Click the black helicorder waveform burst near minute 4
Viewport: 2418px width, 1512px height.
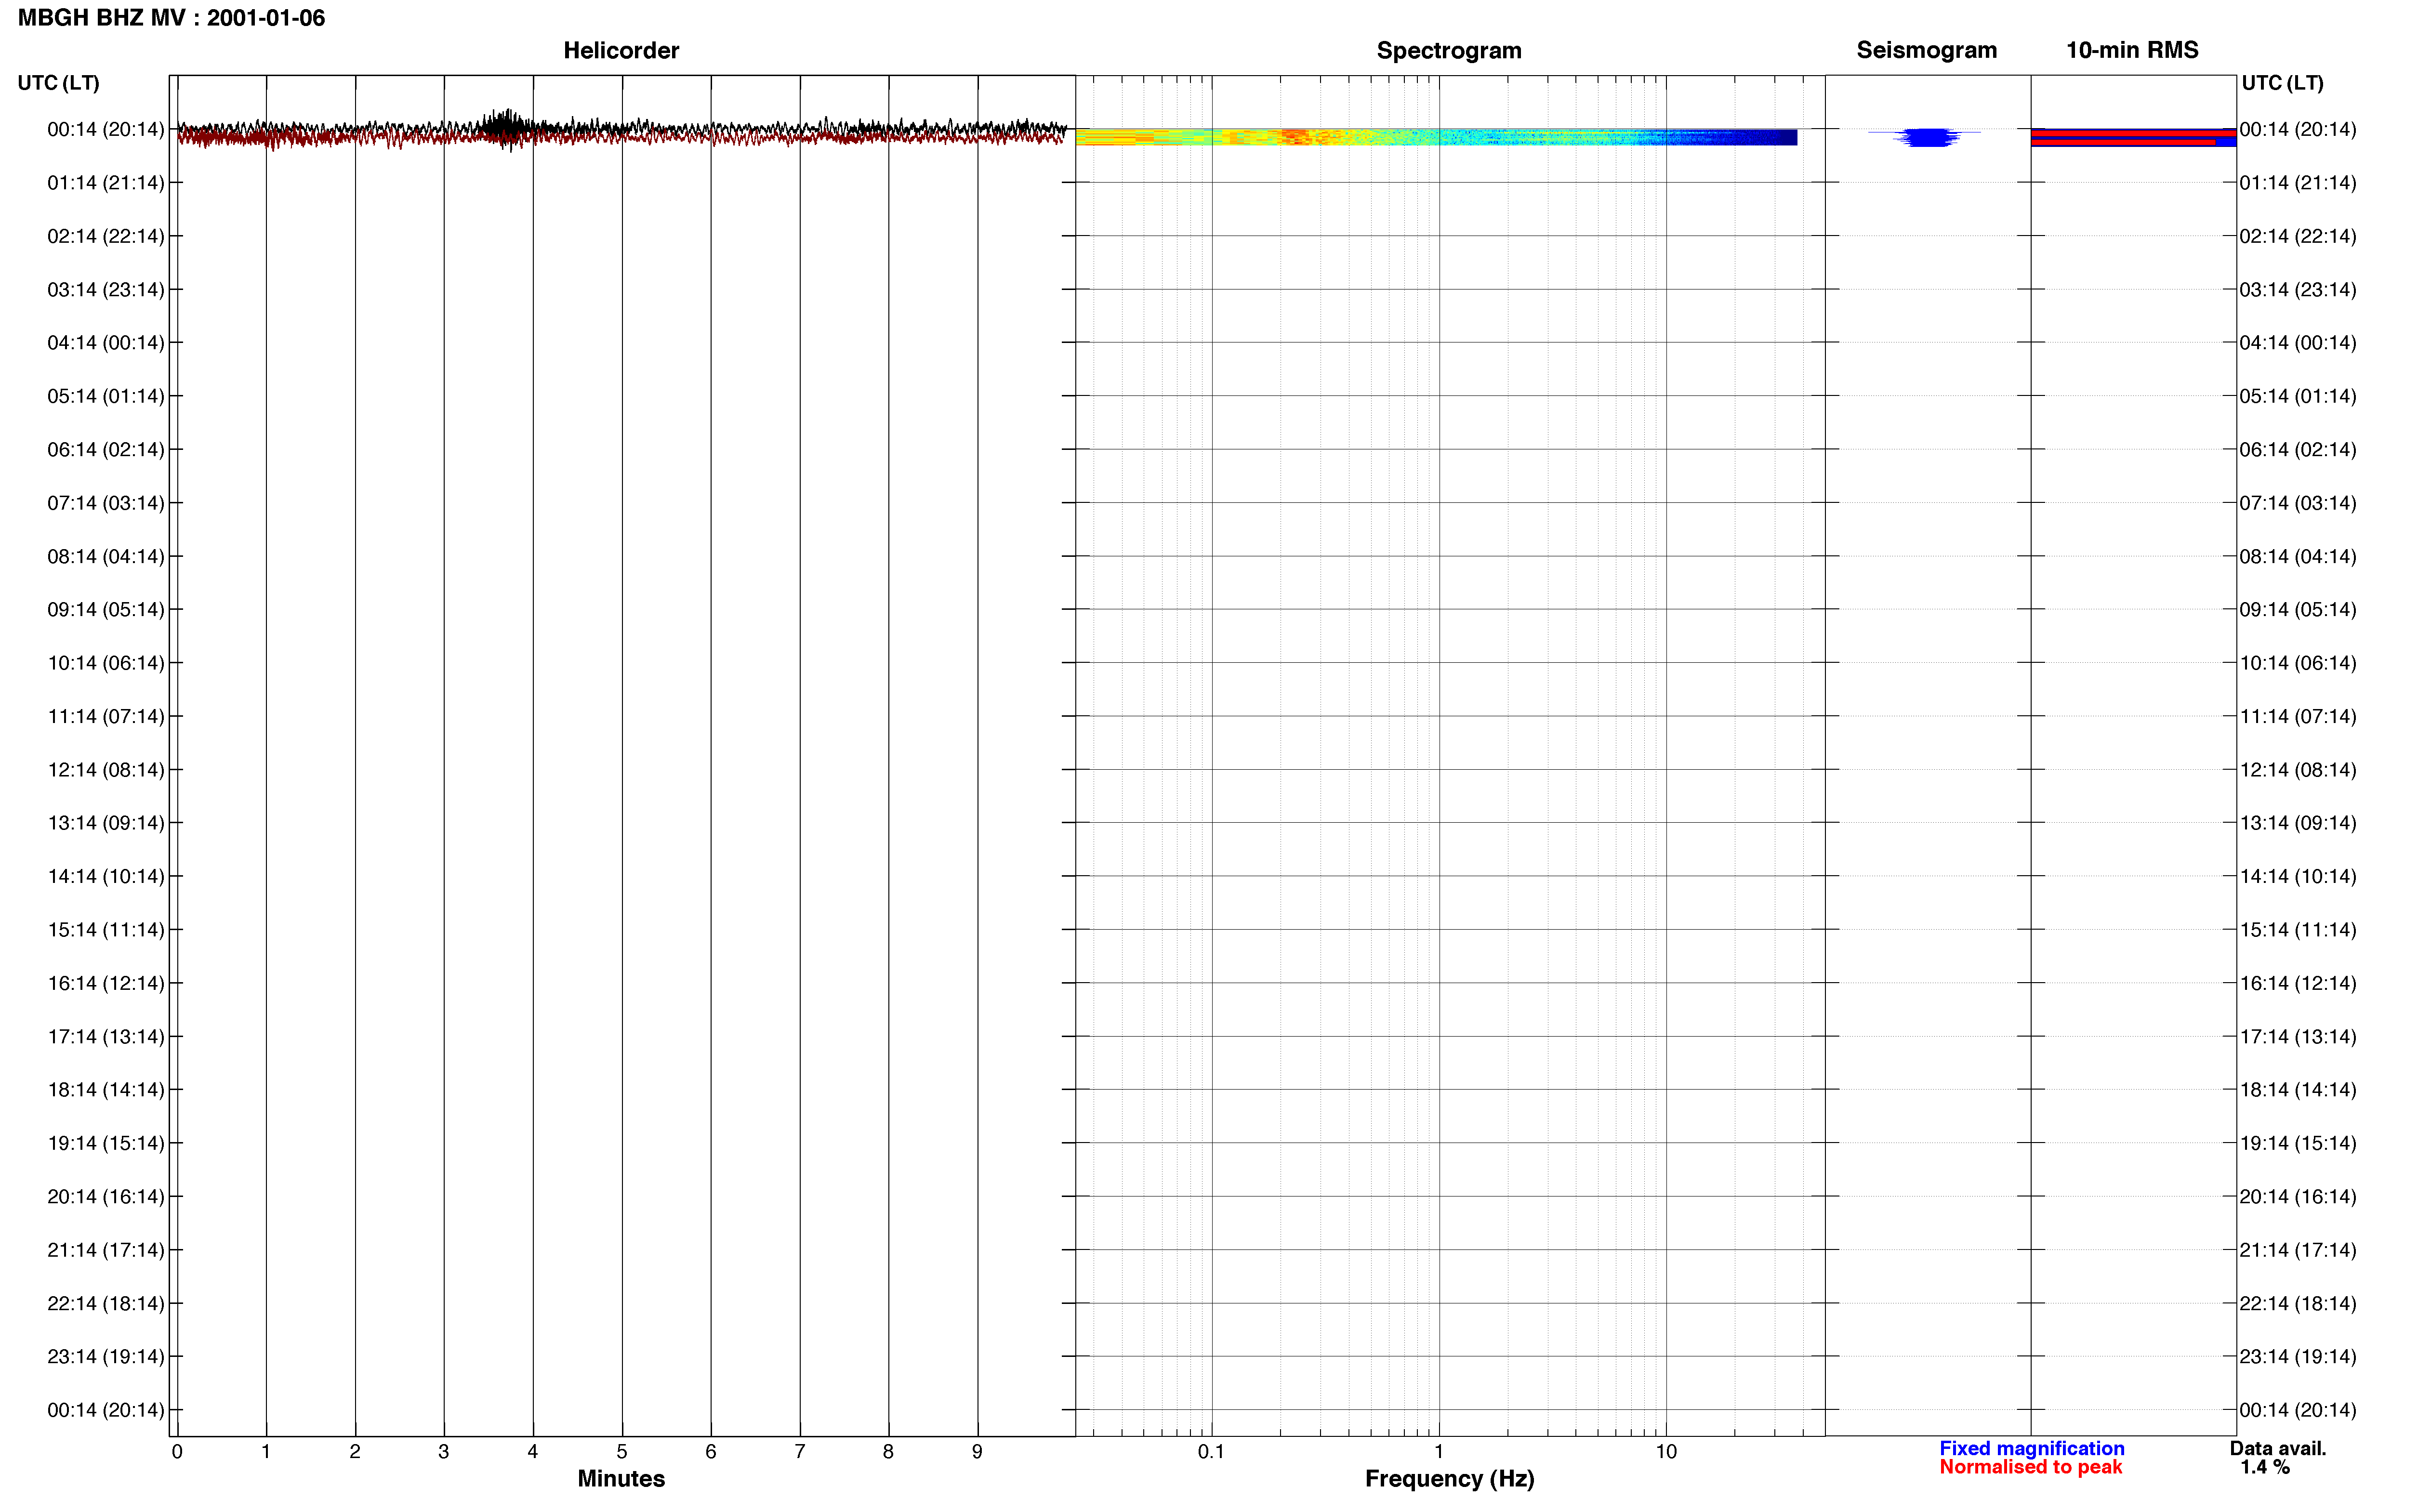tap(508, 129)
